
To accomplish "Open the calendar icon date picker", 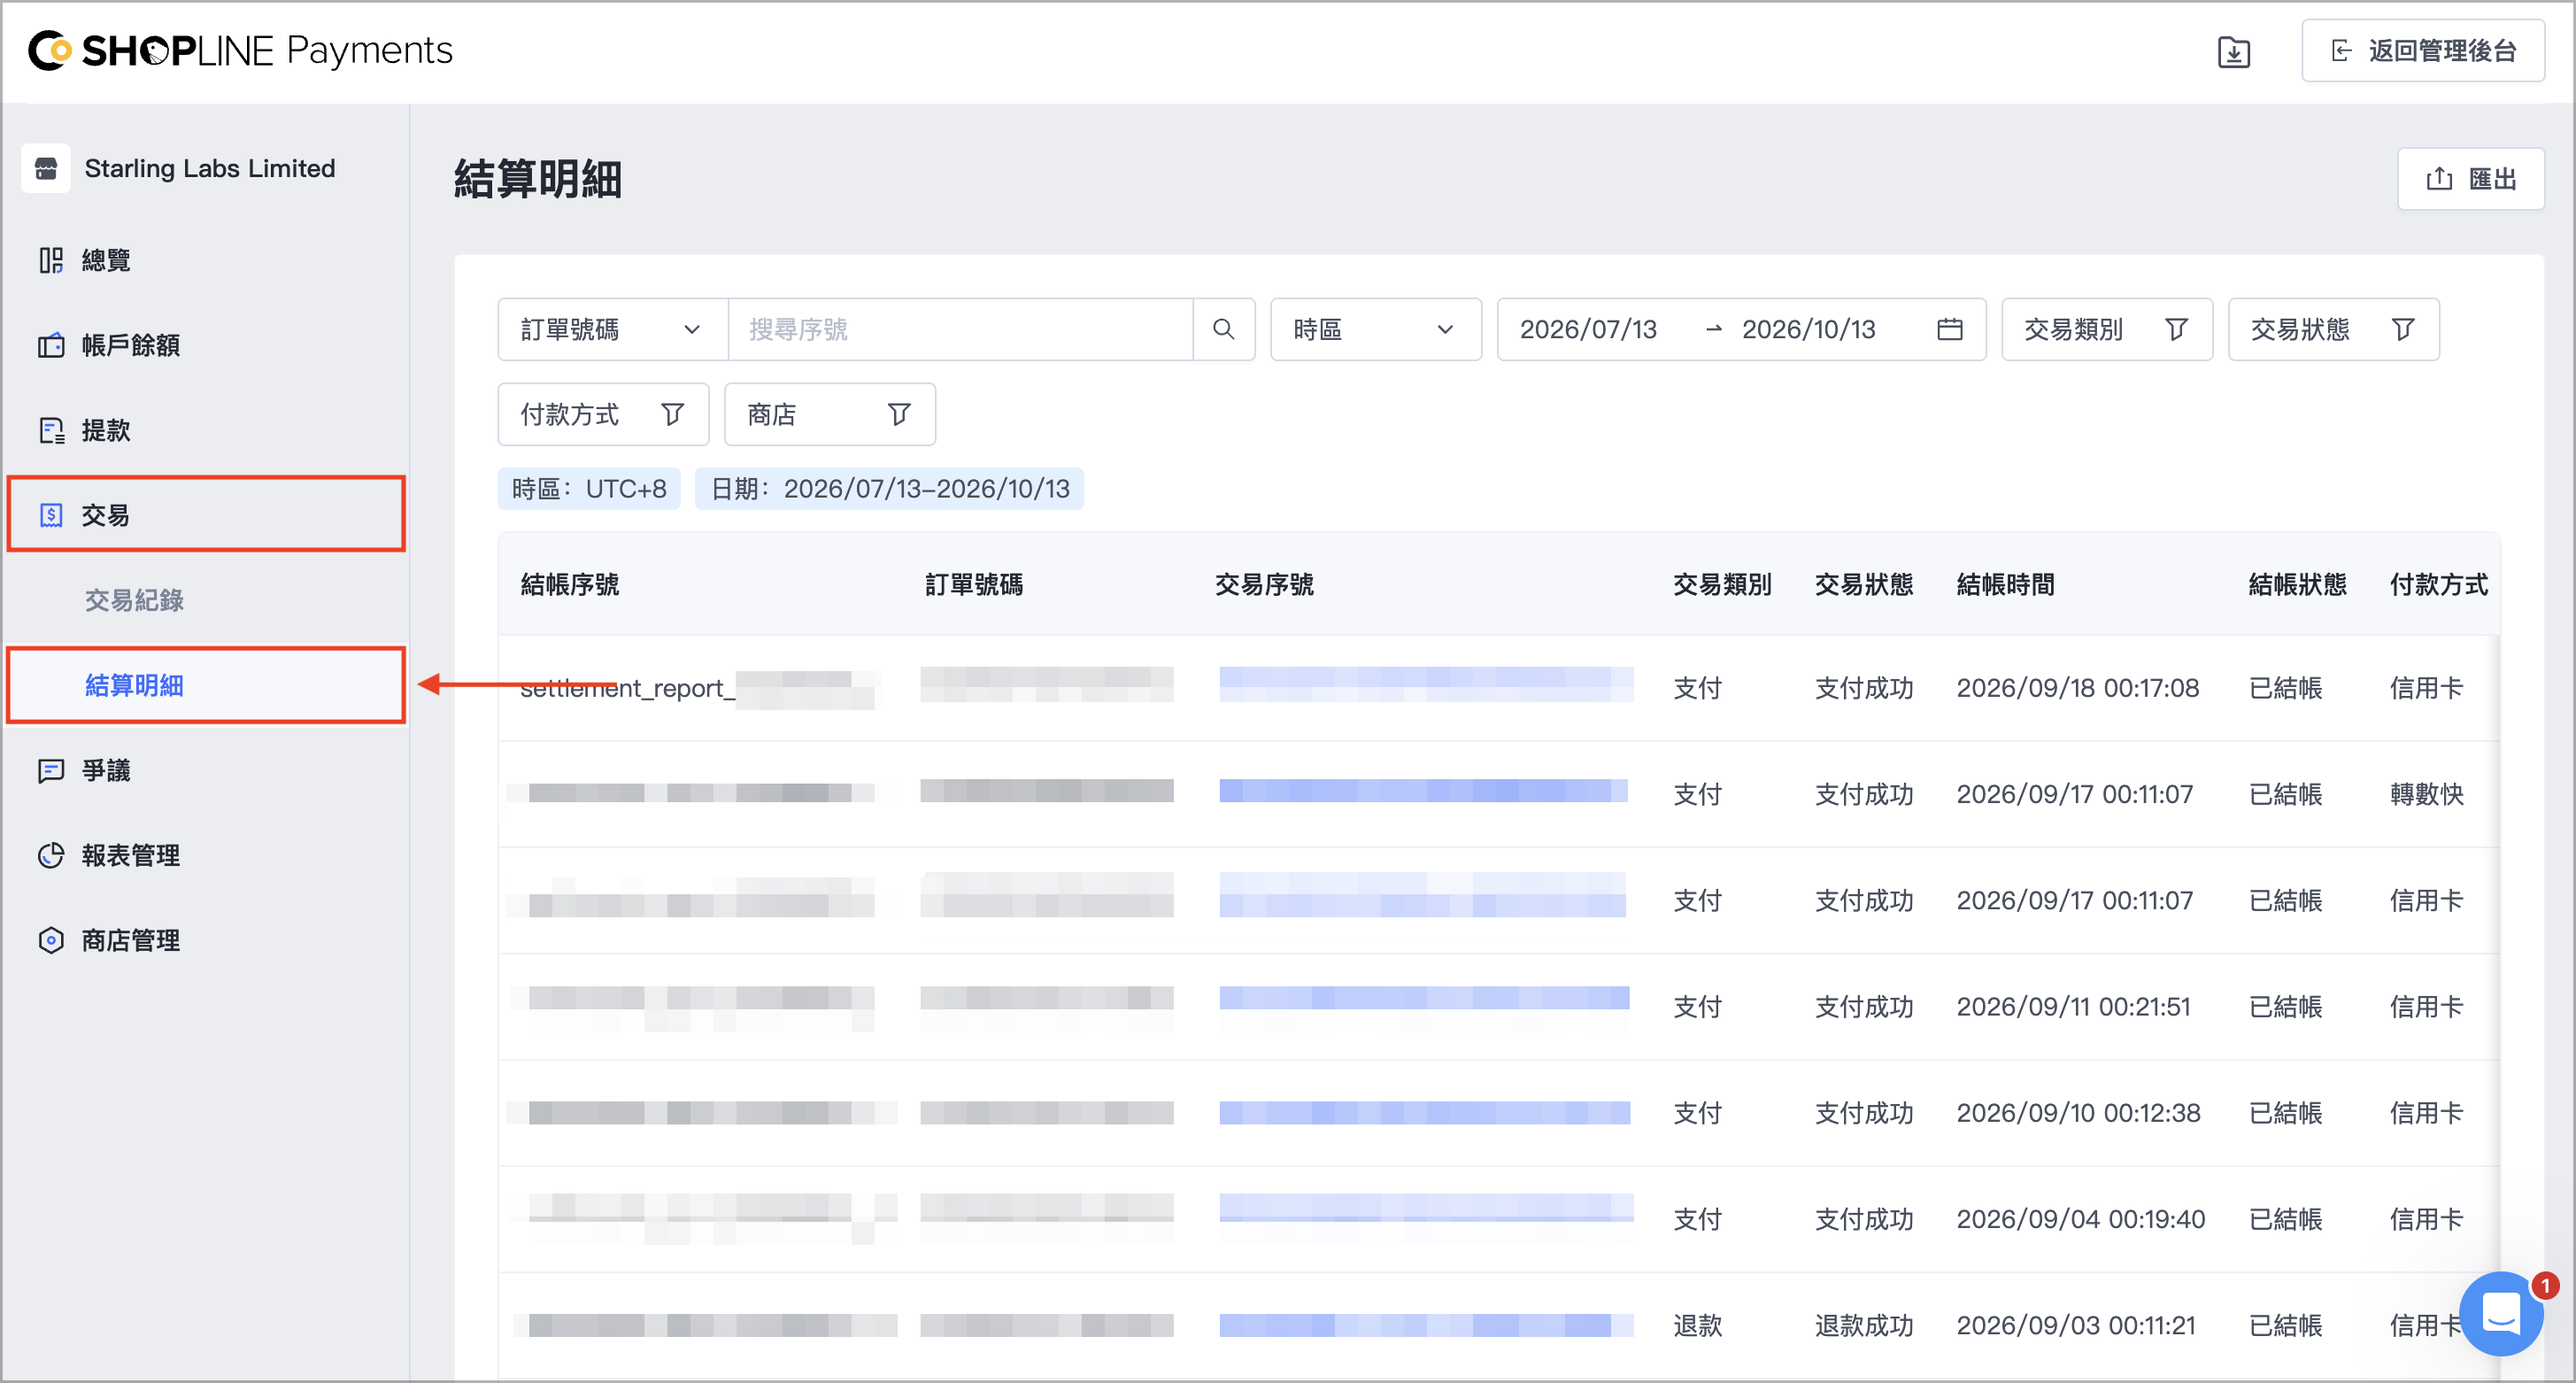I will [1949, 329].
